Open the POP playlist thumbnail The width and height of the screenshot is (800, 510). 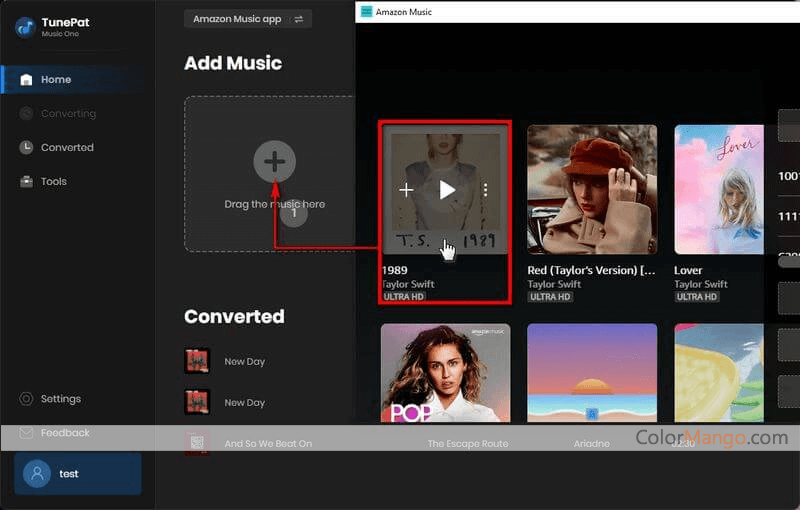(x=445, y=372)
